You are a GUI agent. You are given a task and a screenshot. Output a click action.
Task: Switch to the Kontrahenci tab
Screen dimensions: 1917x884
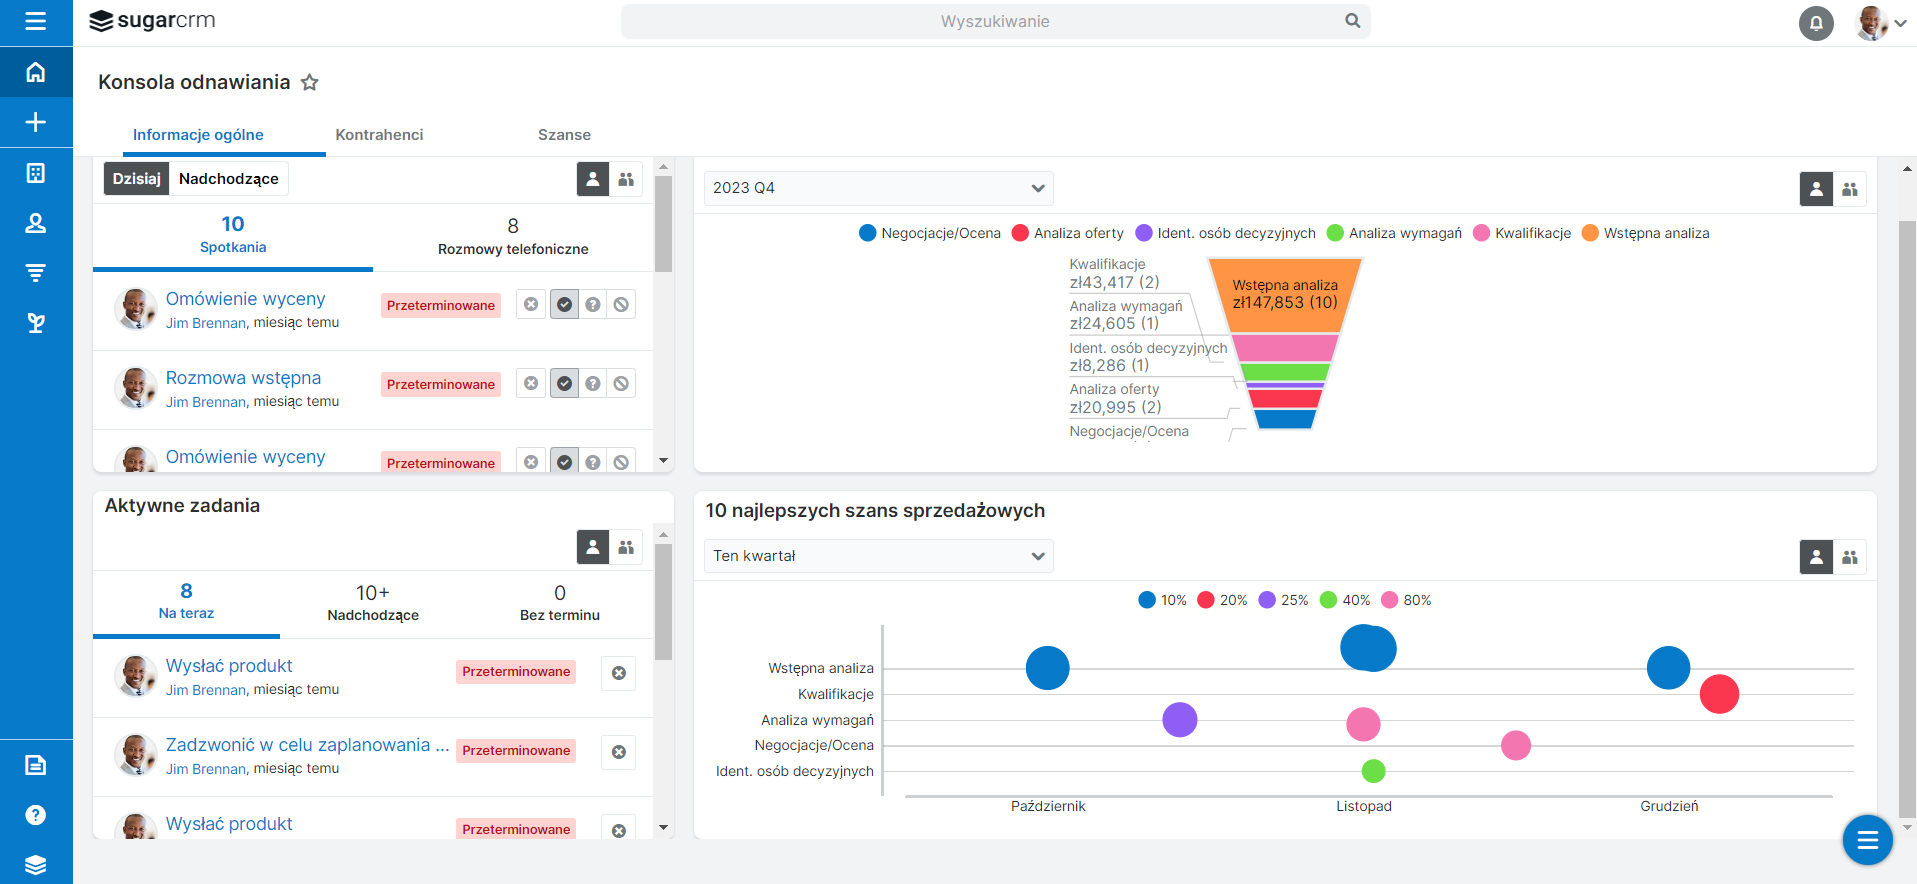coord(379,135)
